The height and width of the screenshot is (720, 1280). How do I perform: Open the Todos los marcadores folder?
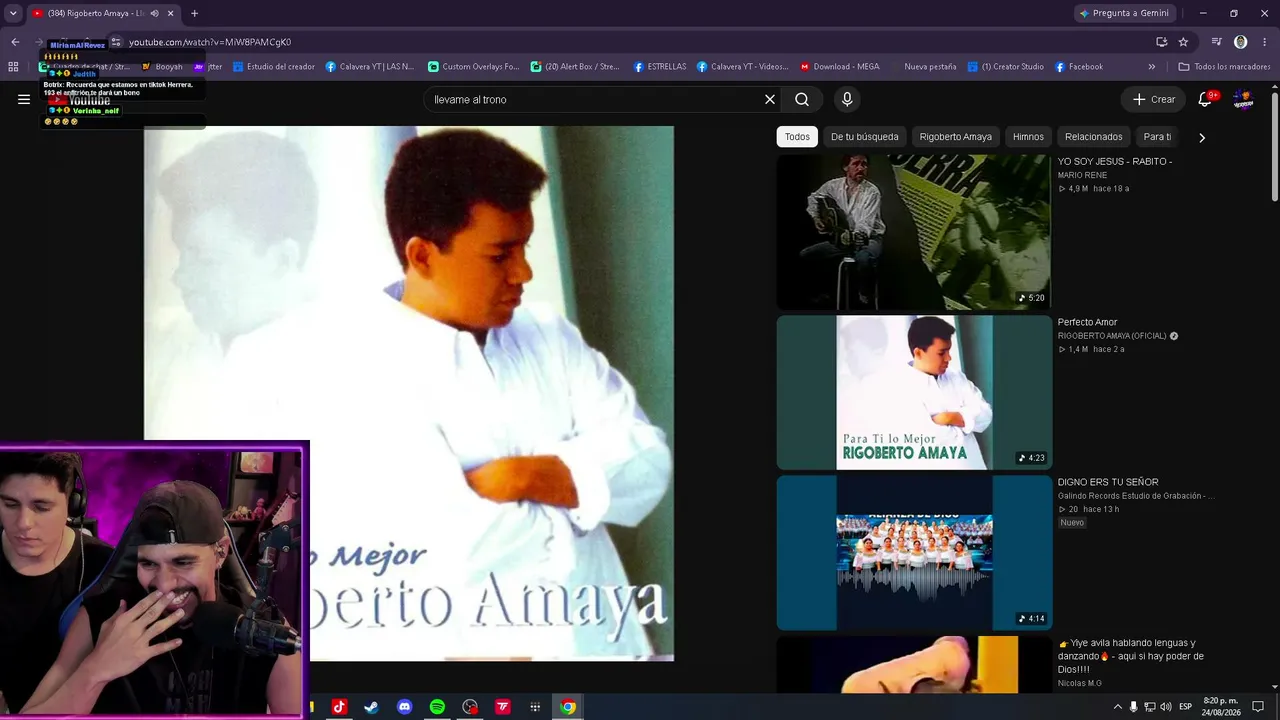click(x=1225, y=67)
